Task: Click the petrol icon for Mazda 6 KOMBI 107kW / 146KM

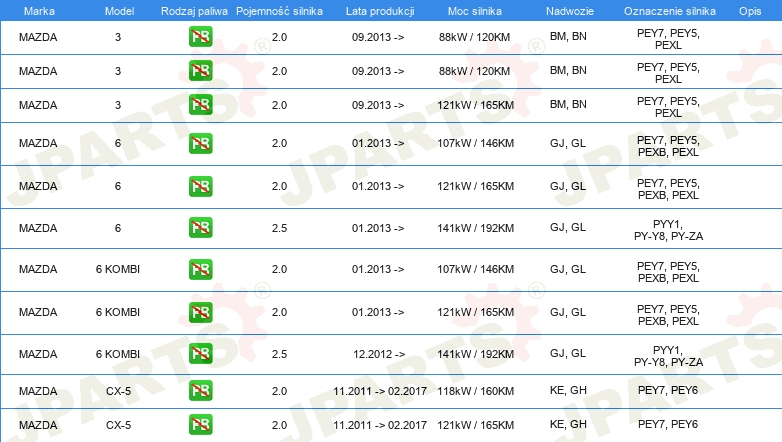Action: pos(200,269)
